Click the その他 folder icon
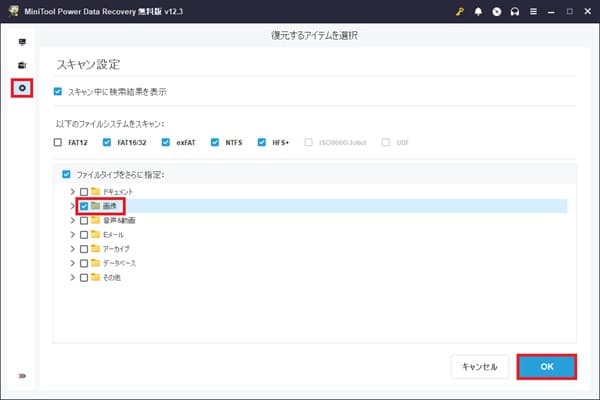The image size is (600, 400). (95, 277)
